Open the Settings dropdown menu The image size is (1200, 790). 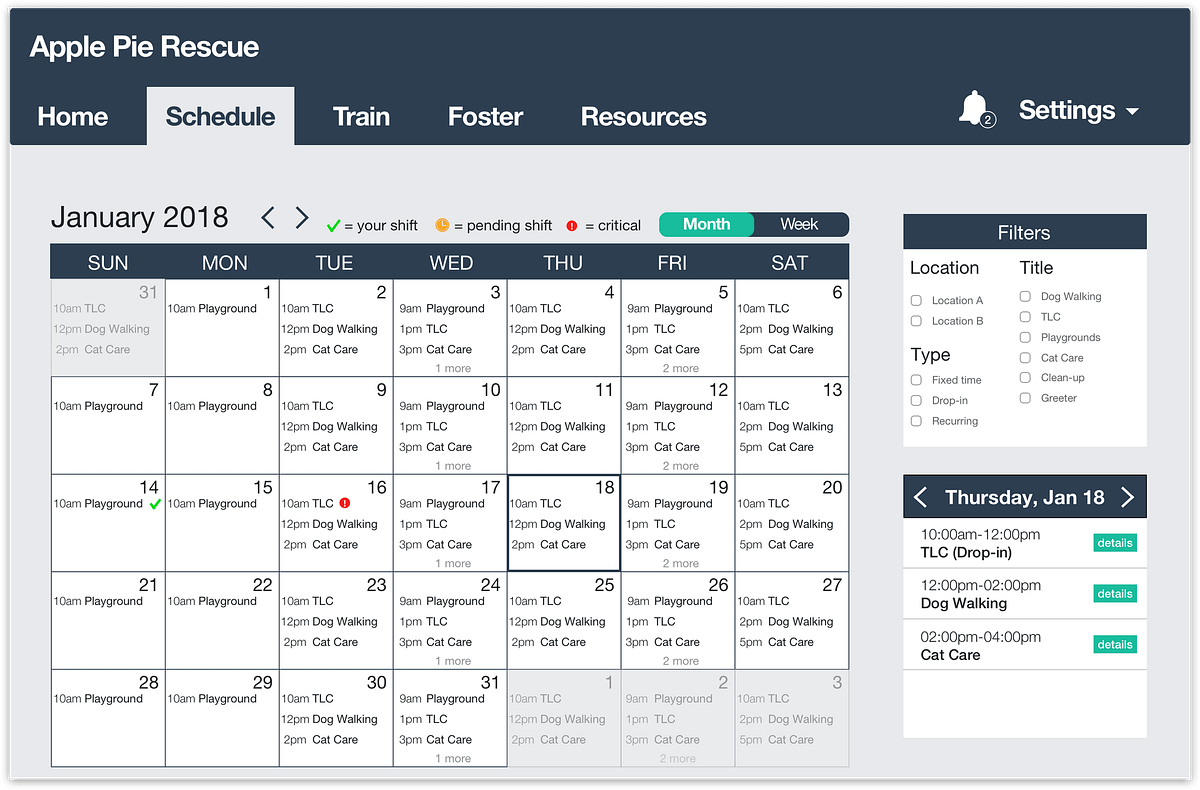click(1078, 111)
